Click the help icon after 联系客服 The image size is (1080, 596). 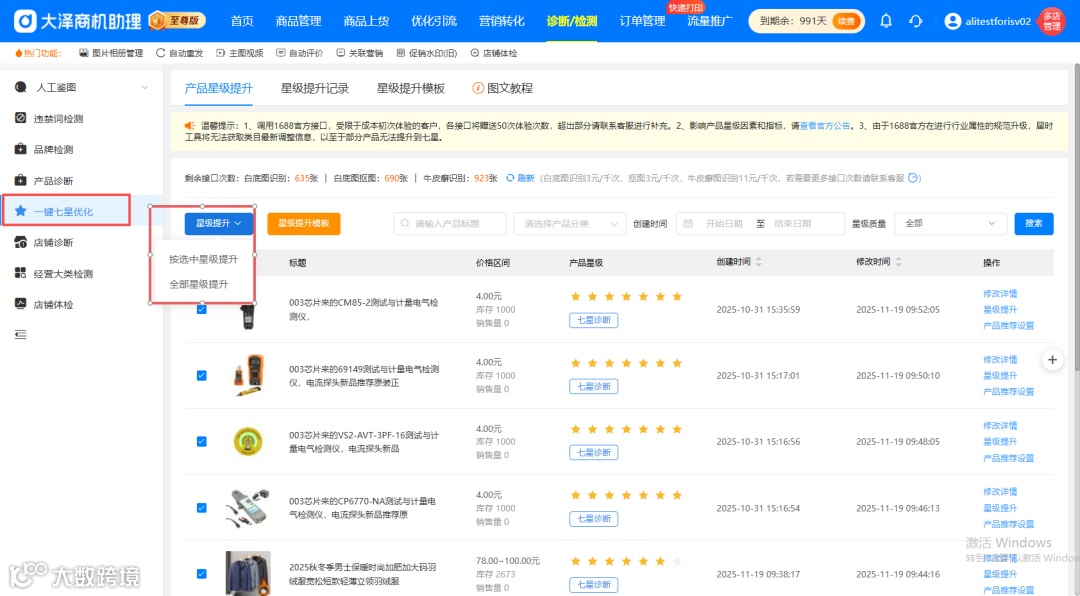click(913, 178)
